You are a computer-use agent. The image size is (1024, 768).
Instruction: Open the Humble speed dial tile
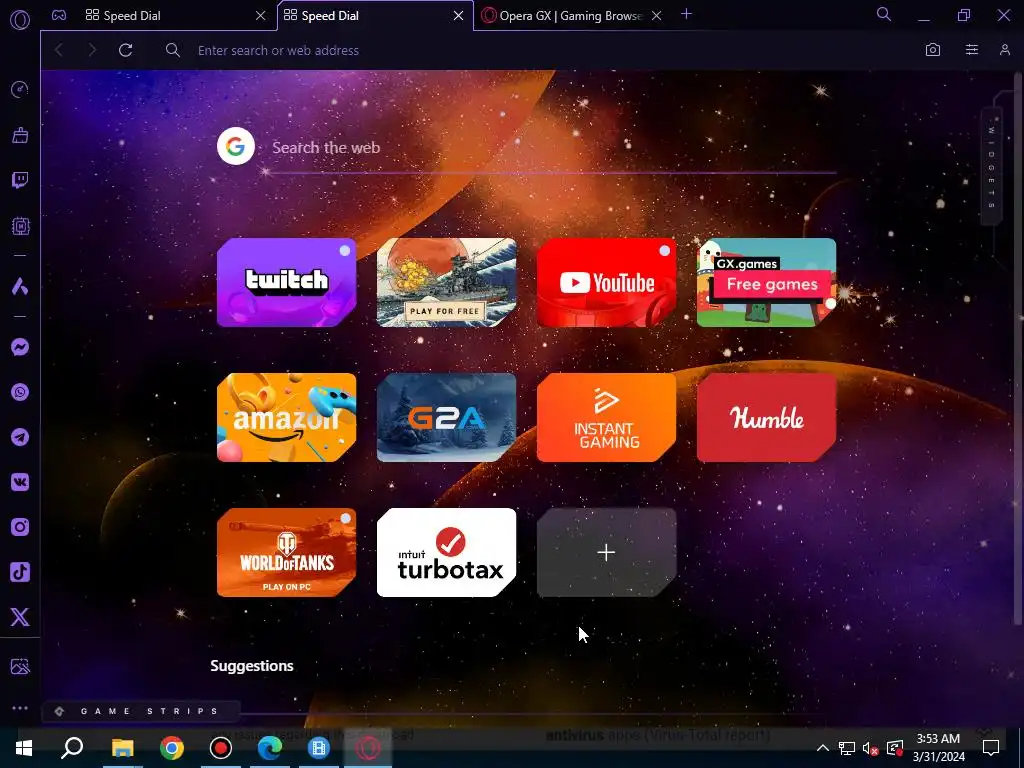(767, 417)
